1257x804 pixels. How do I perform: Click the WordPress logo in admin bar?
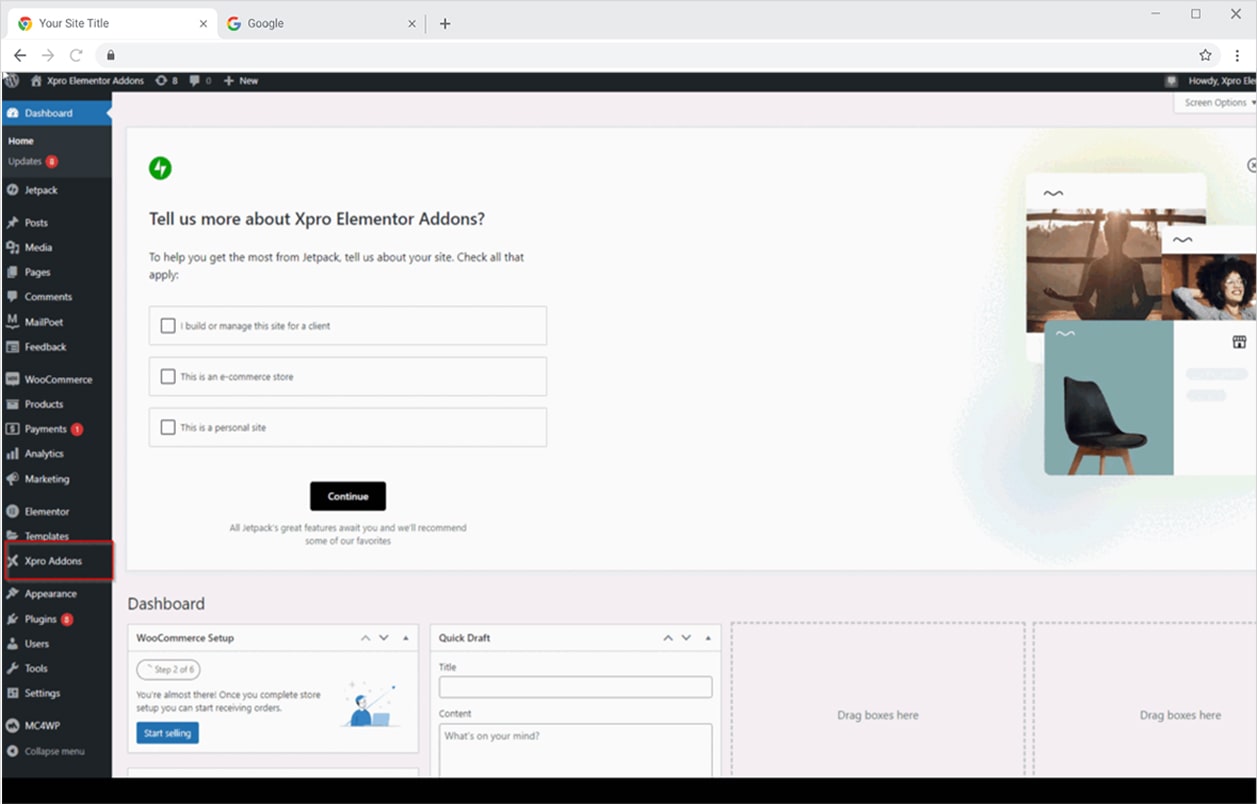point(11,80)
